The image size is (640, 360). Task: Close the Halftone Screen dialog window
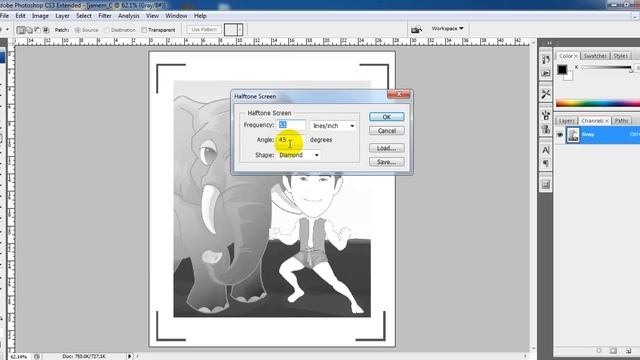398,94
